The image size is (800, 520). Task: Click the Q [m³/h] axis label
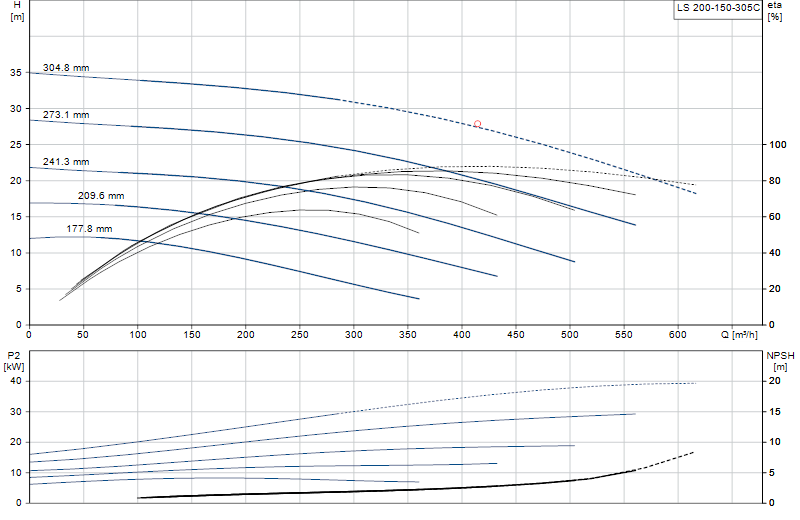click(739, 335)
